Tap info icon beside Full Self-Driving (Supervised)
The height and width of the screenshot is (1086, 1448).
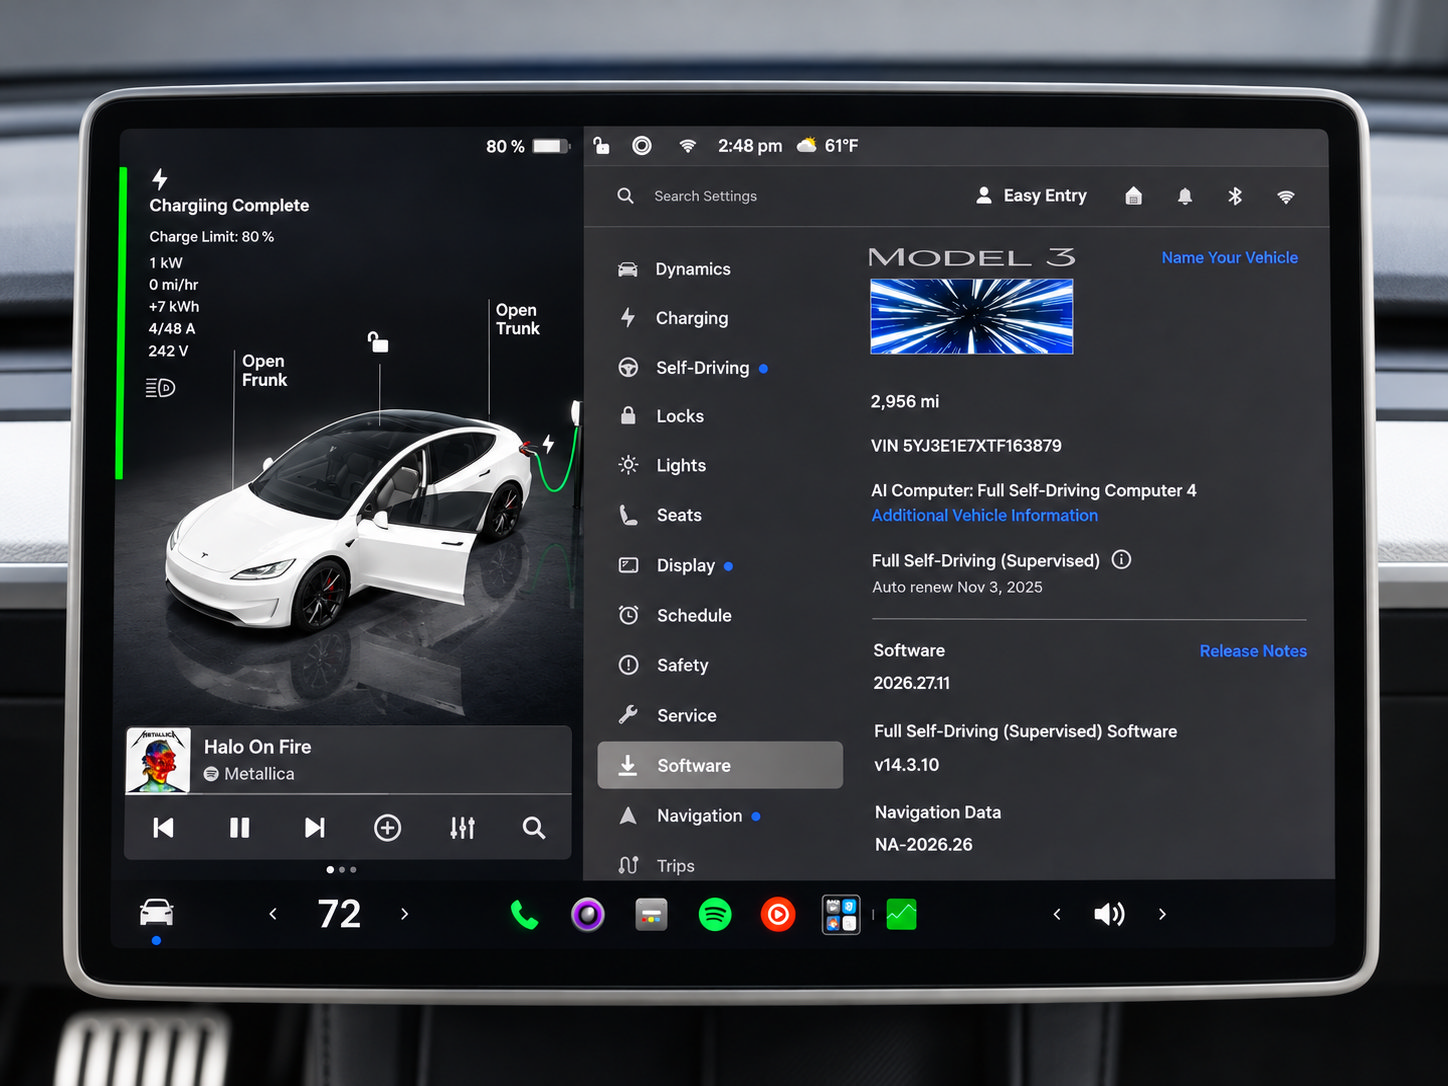point(1122,560)
